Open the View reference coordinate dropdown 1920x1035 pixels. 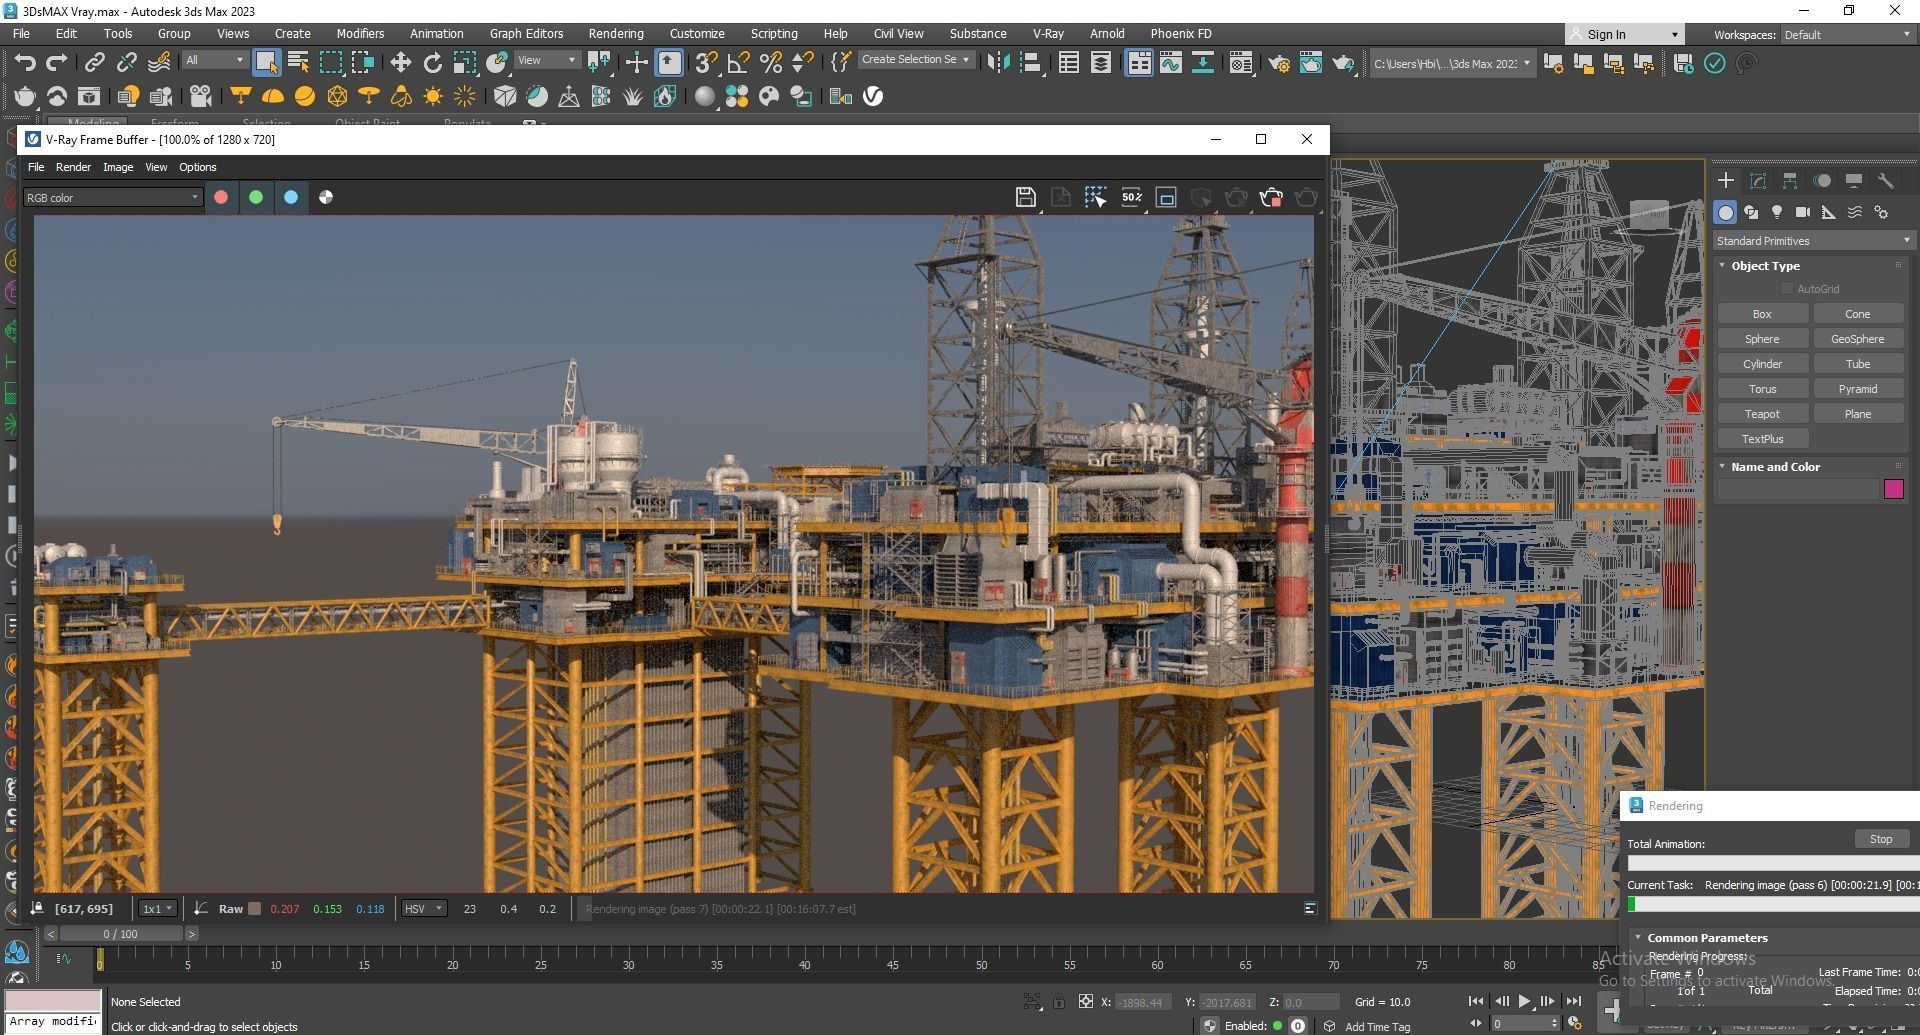546,60
